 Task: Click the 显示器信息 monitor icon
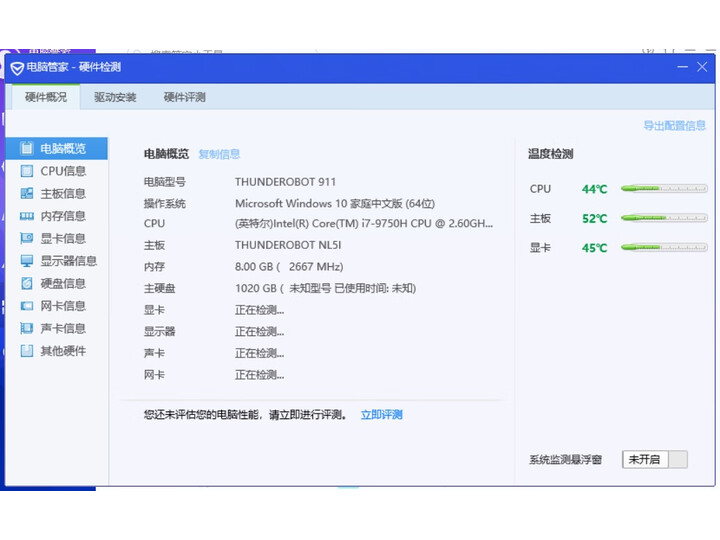coord(27,260)
